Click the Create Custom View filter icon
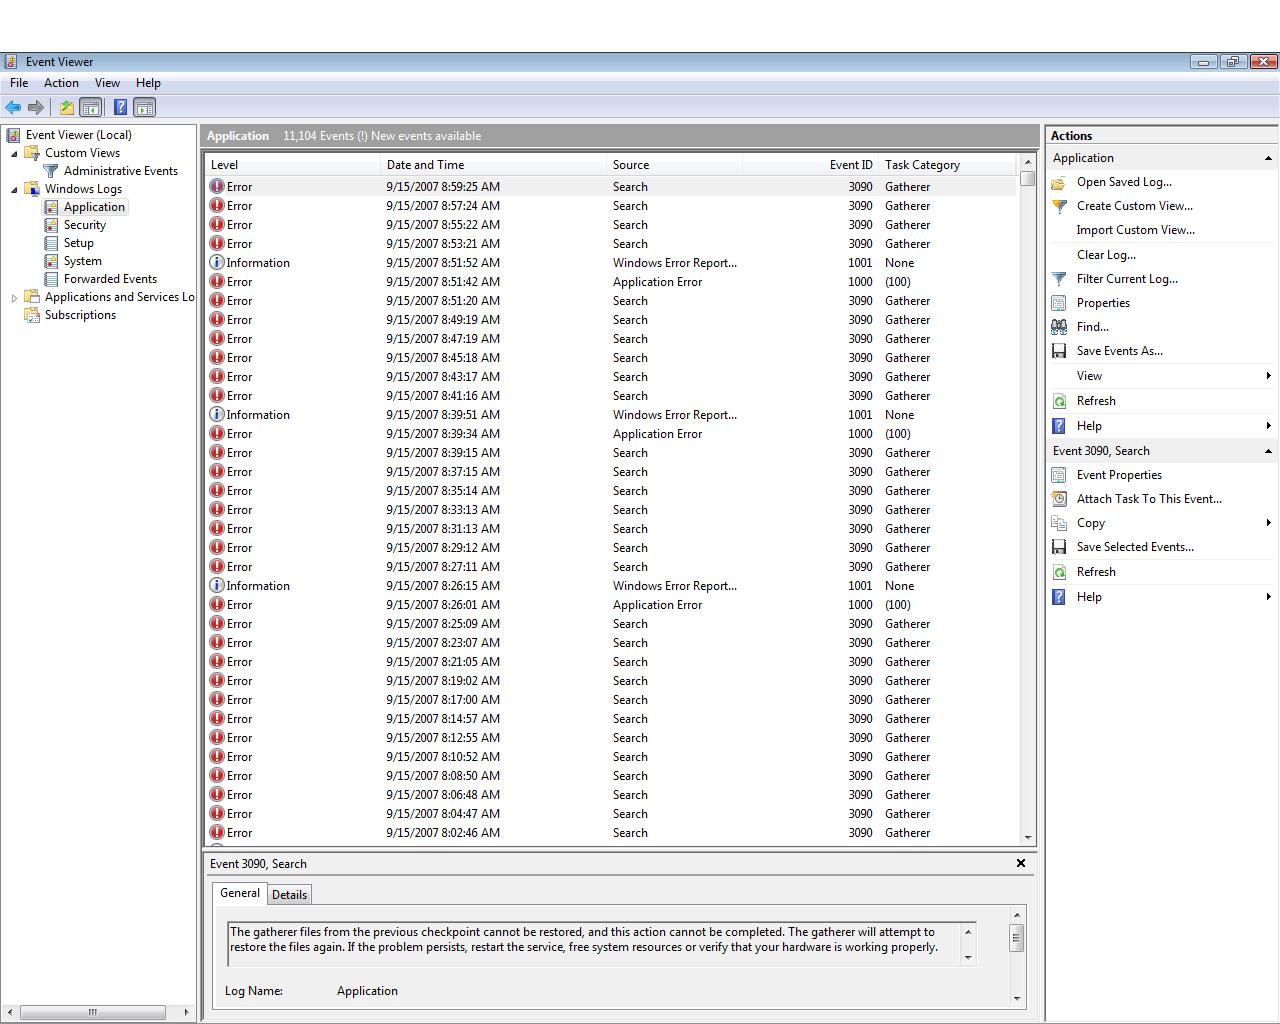The image size is (1280, 1024). (1059, 206)
